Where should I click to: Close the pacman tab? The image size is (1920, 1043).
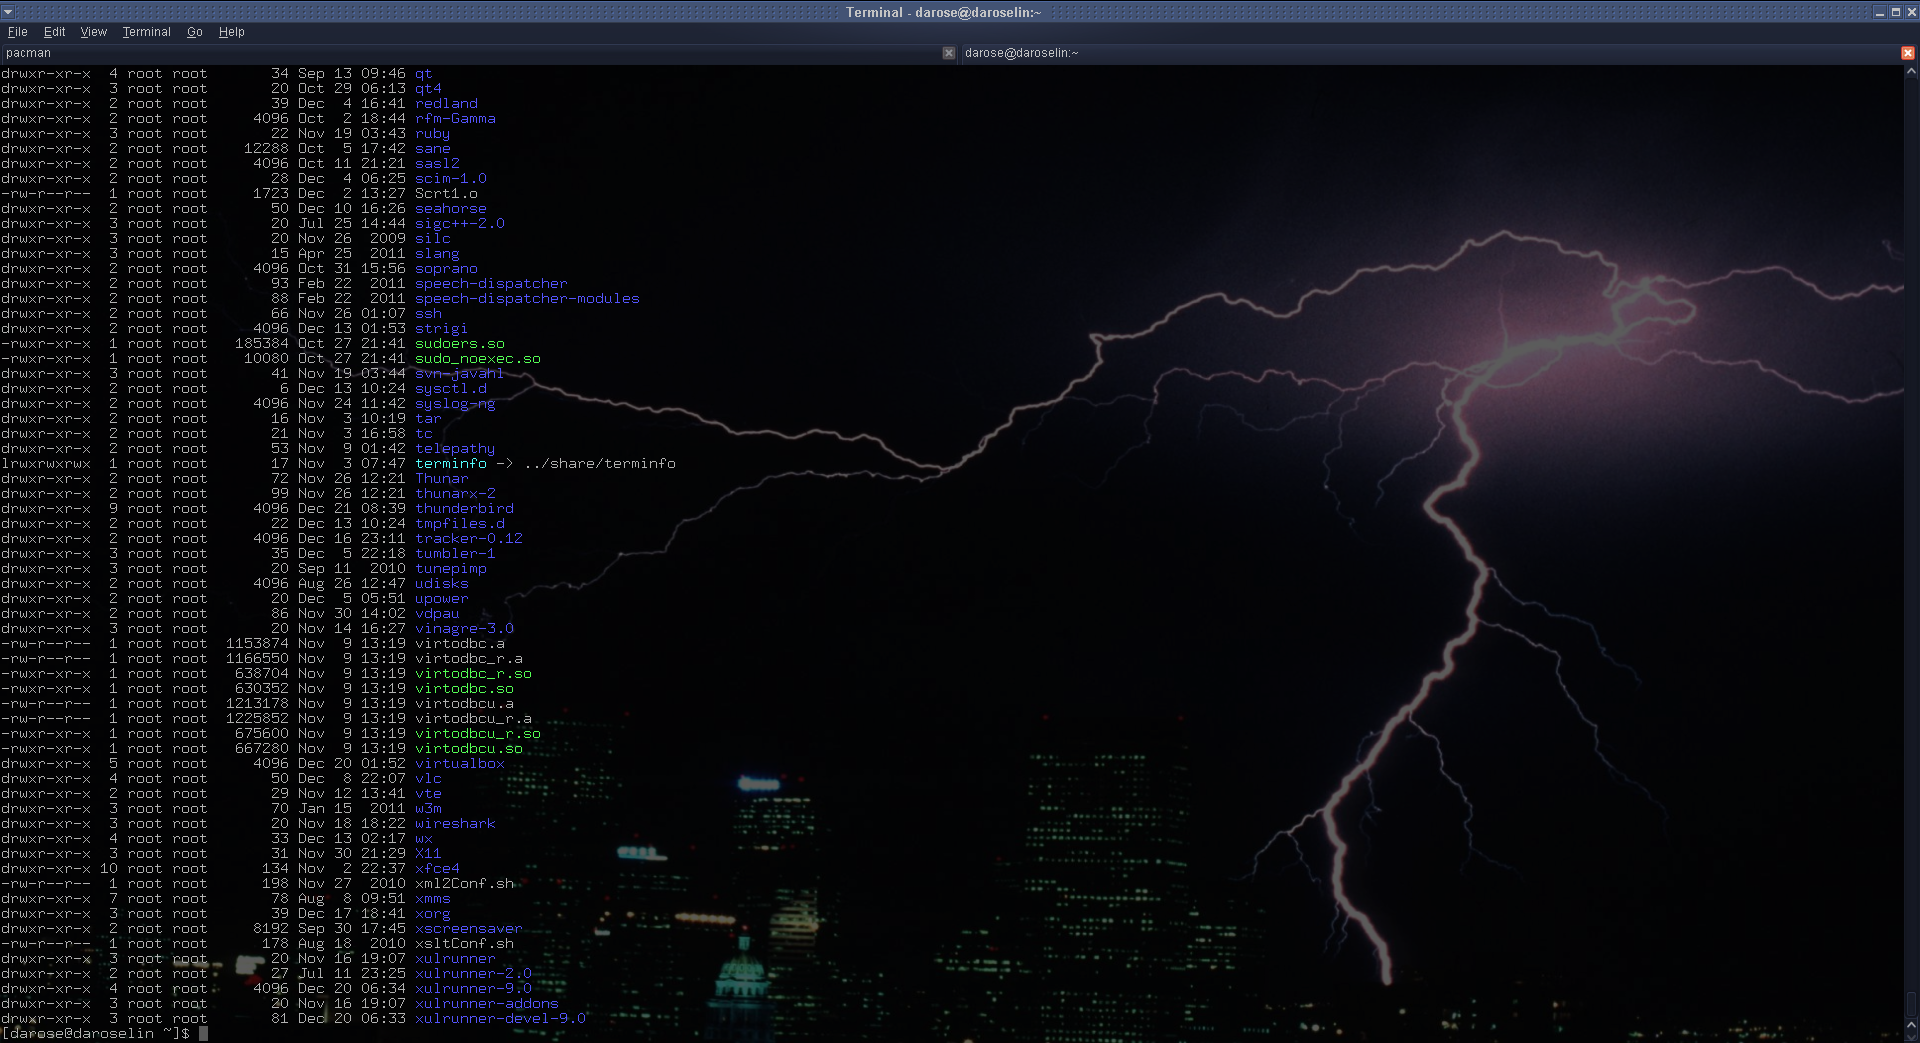(949, 53)
